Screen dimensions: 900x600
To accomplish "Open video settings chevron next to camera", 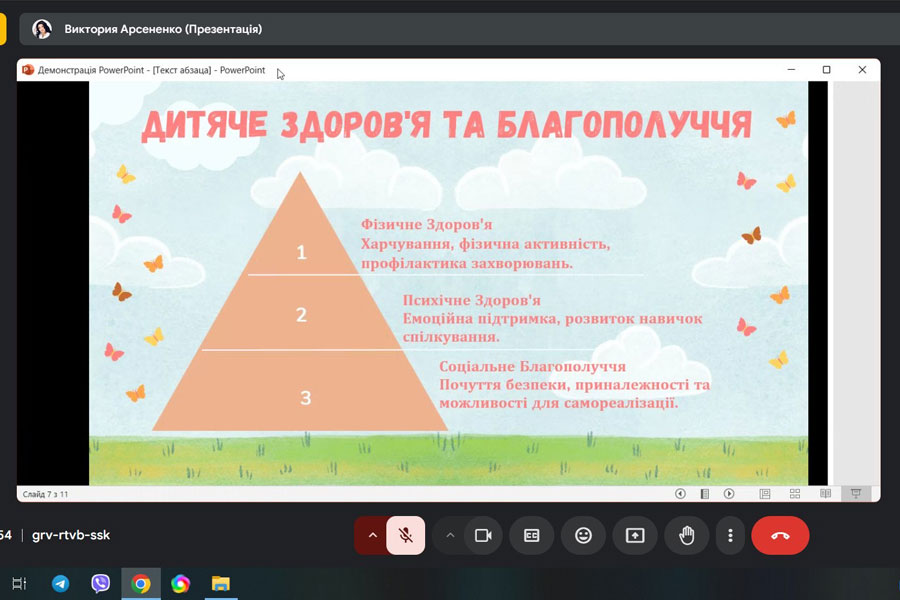I will [x=451, y=535].
